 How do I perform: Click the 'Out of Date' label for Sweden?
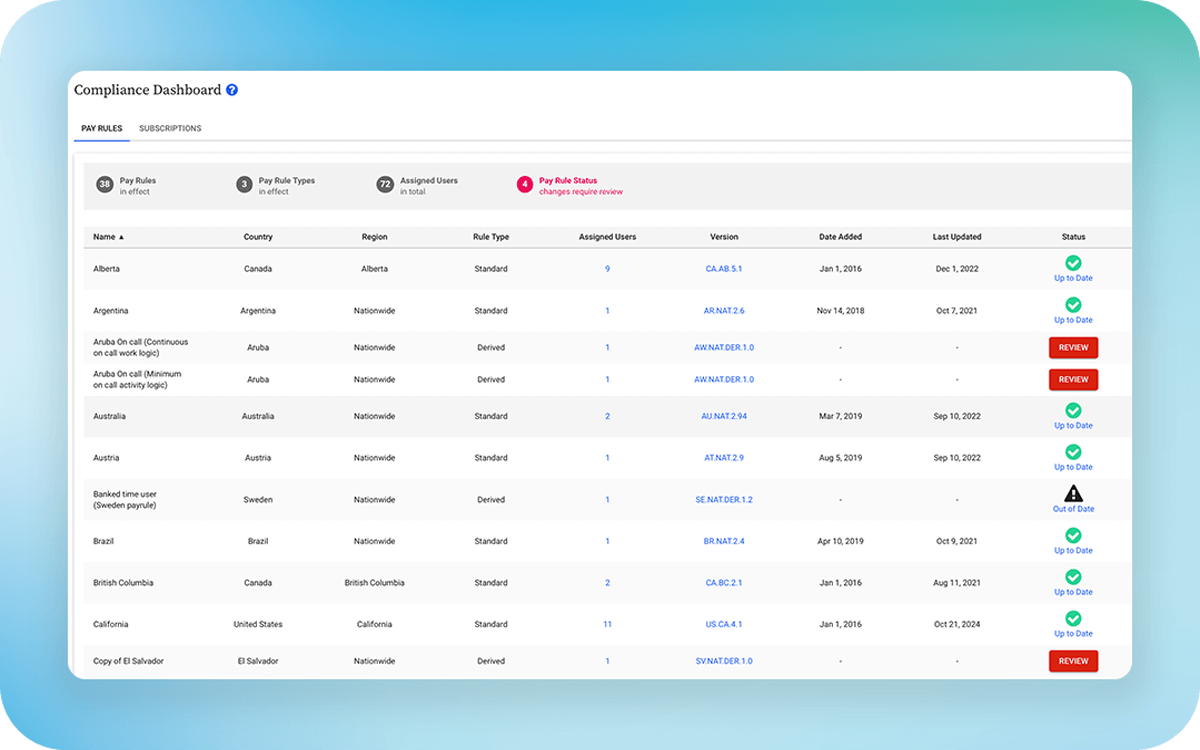click(1073, 509)
